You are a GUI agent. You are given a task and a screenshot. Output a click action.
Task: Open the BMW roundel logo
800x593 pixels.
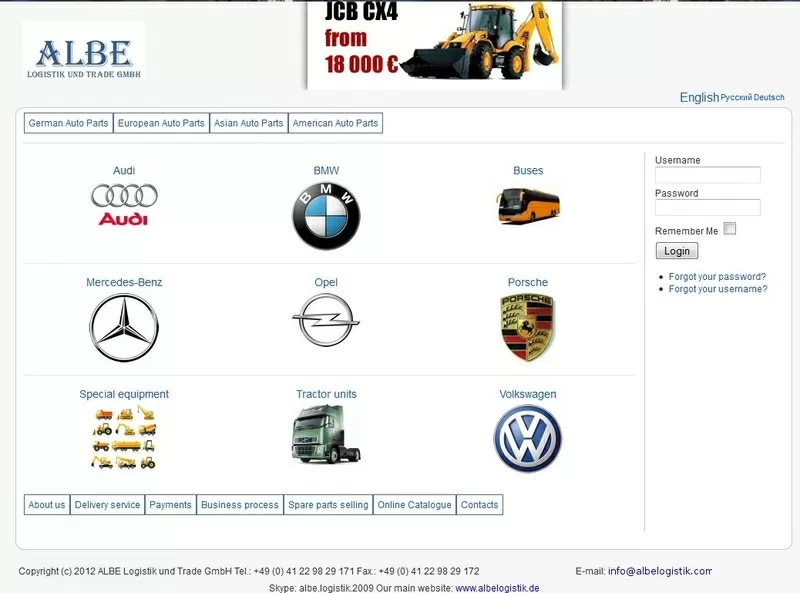click(326, 215)
